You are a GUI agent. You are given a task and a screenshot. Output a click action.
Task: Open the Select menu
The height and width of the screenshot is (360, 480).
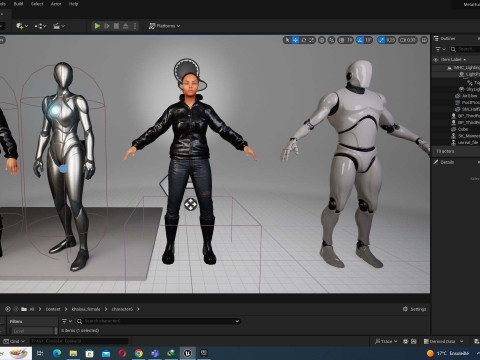[37, 4]
